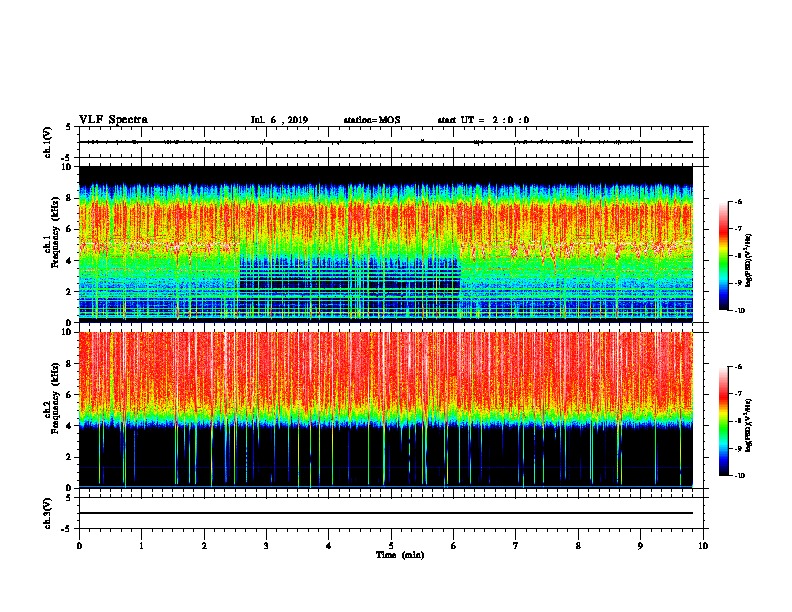792x612 pixels.
Task: Click the "-6" label on ch.1 colorbar
Action: coord(738,201)
